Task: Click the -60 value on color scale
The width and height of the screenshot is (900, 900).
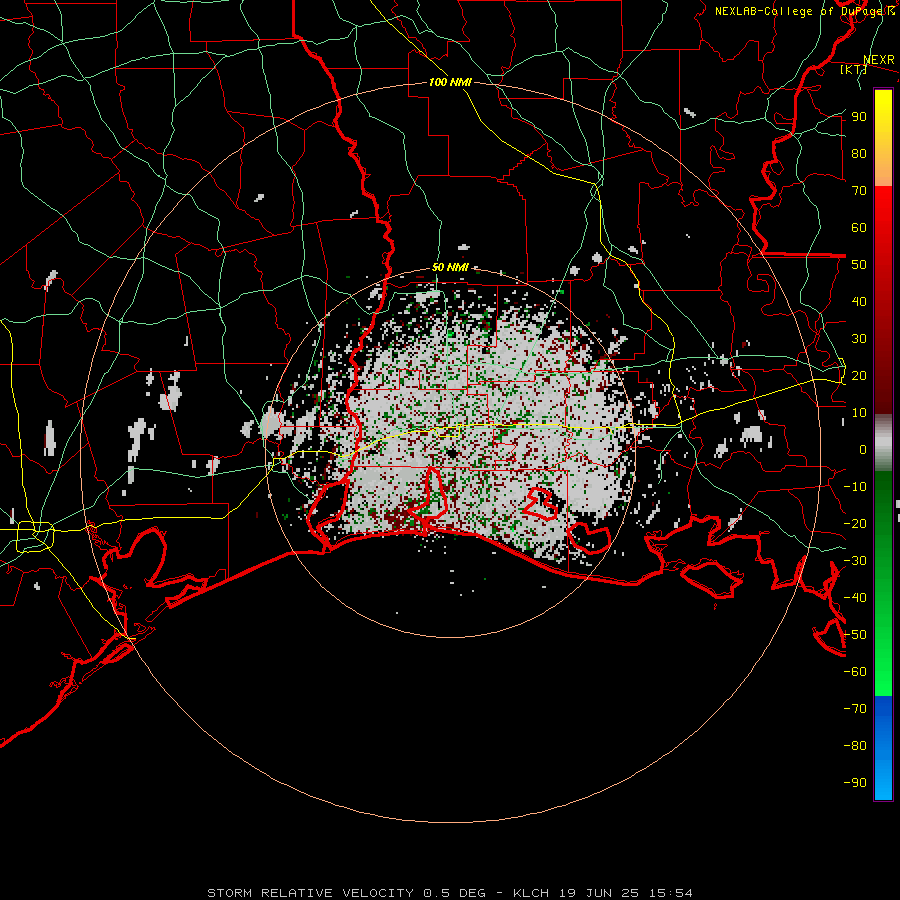Action: (855, 672)
